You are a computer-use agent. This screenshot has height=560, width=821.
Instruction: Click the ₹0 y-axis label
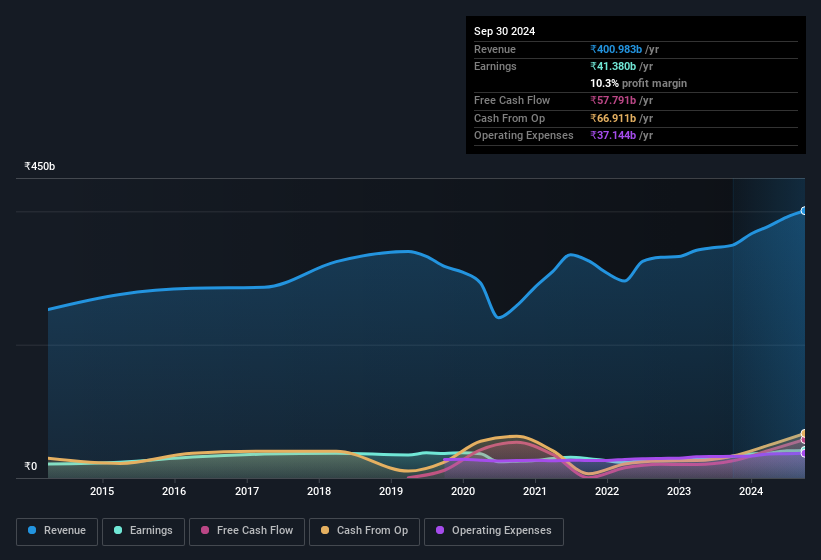(x=30, y=466)
